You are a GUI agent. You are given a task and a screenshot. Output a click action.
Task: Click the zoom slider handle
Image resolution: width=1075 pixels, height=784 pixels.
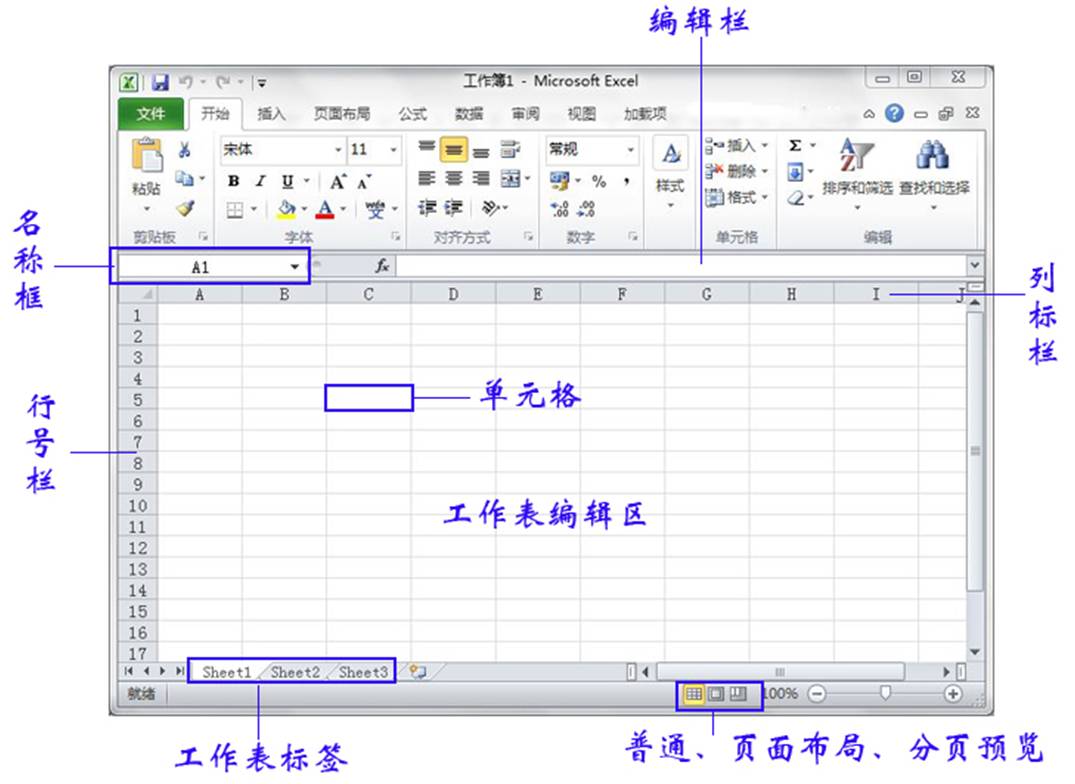[x=885, y=694]
